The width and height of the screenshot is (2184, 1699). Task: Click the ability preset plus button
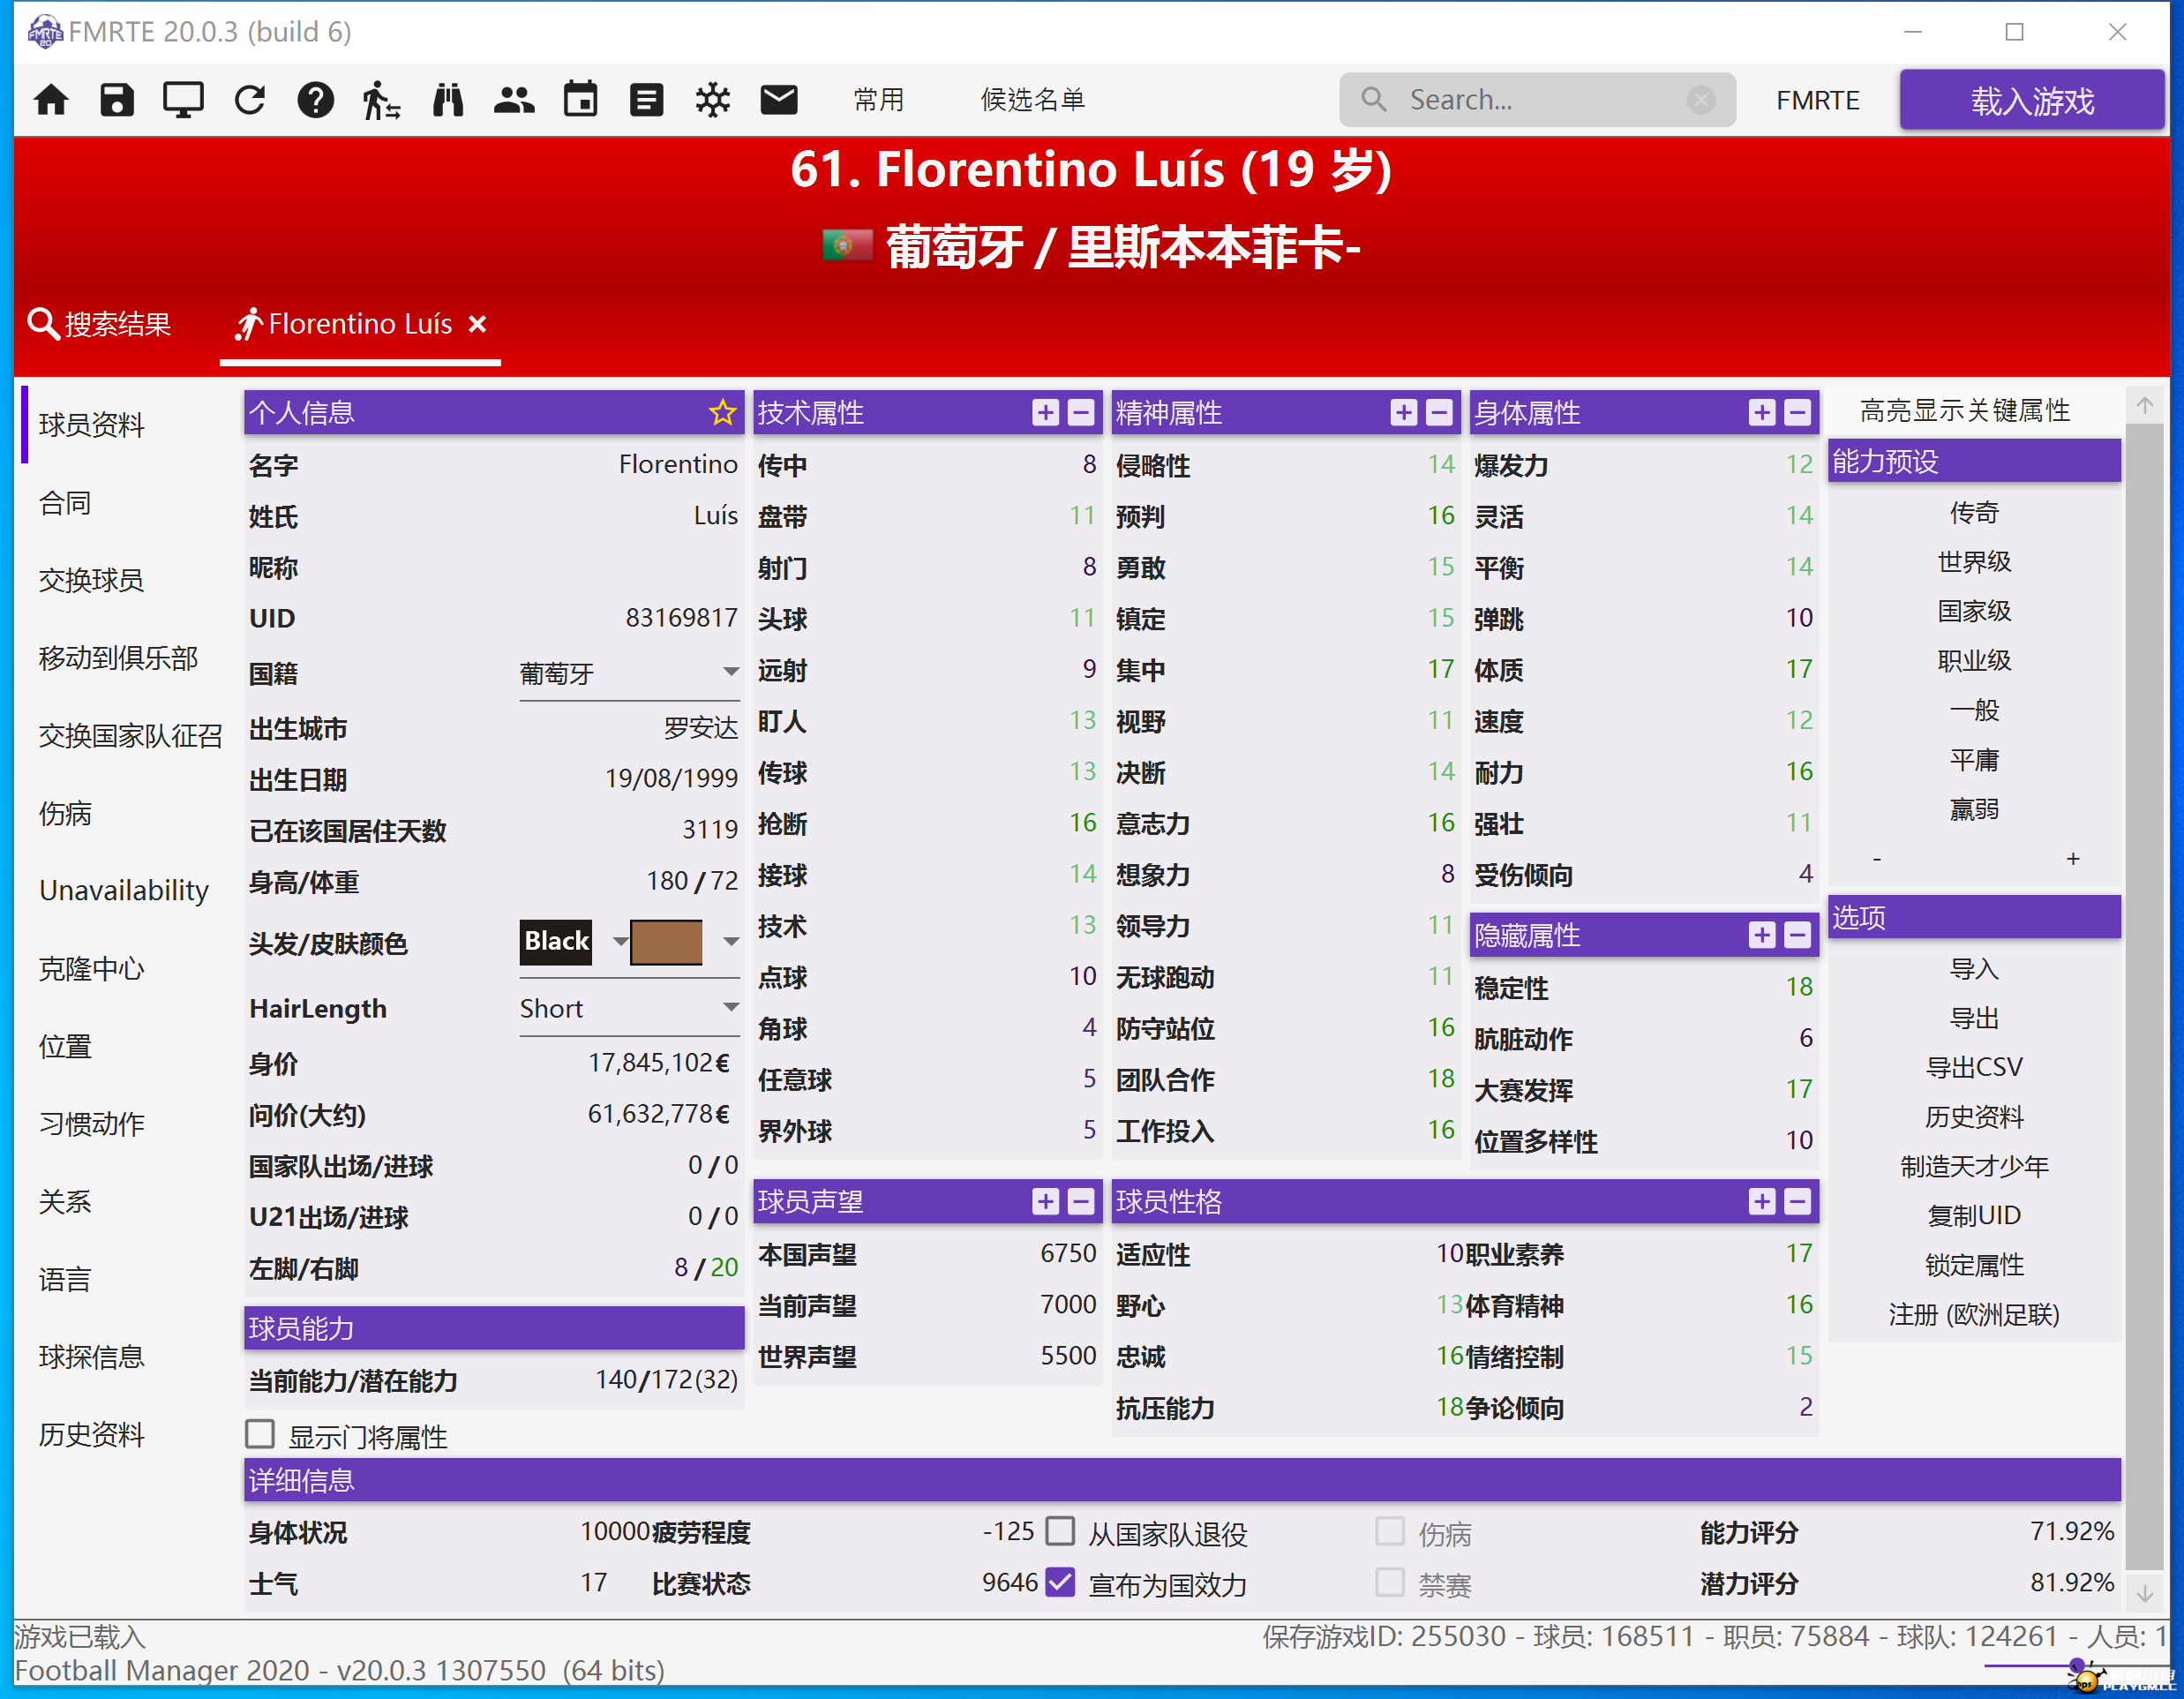2073,859
